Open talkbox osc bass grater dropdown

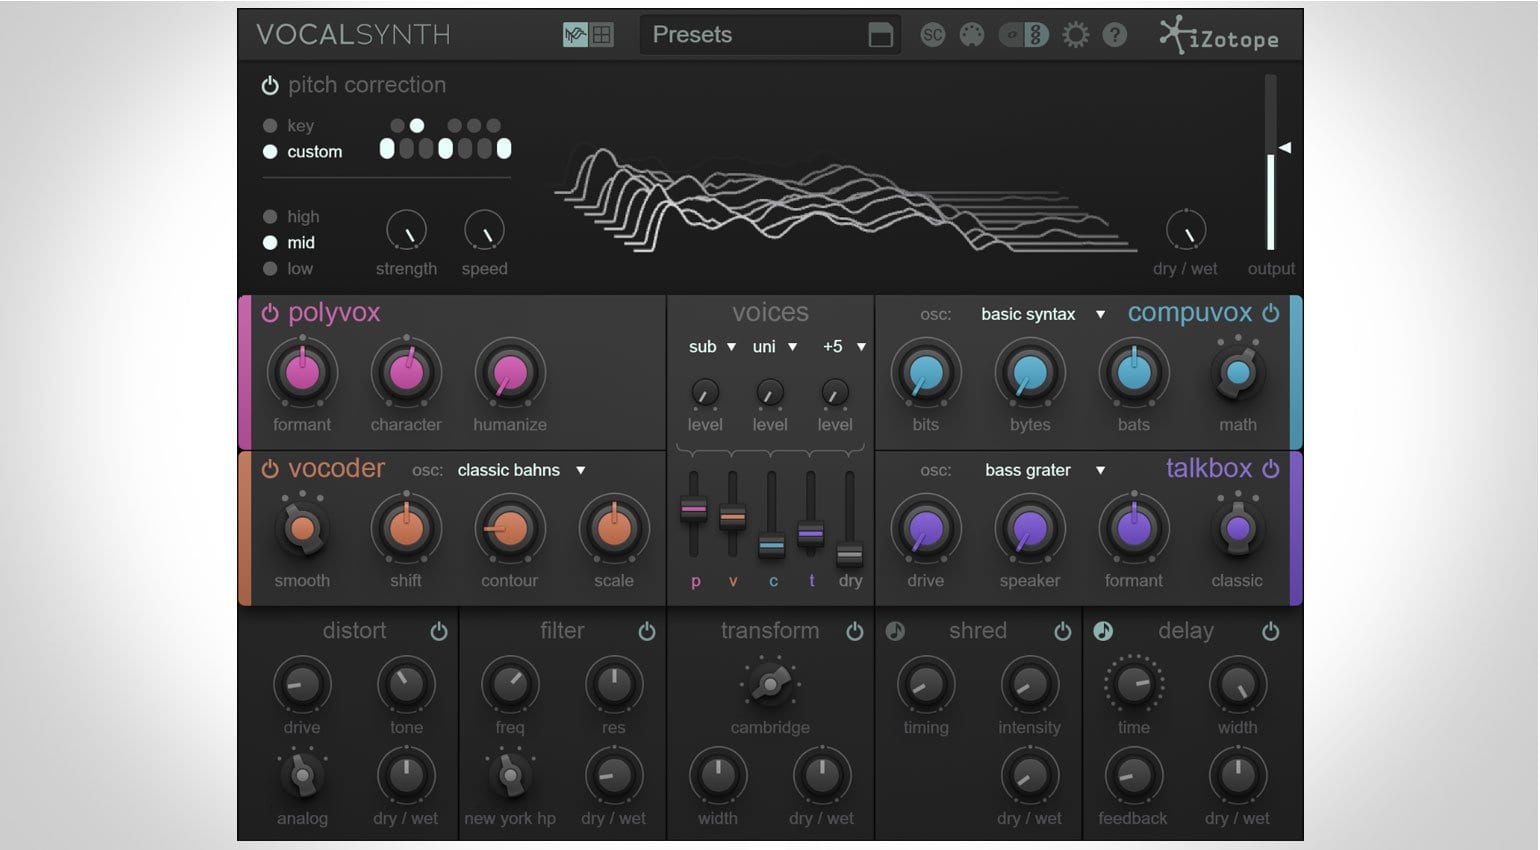click(1045, 470)
